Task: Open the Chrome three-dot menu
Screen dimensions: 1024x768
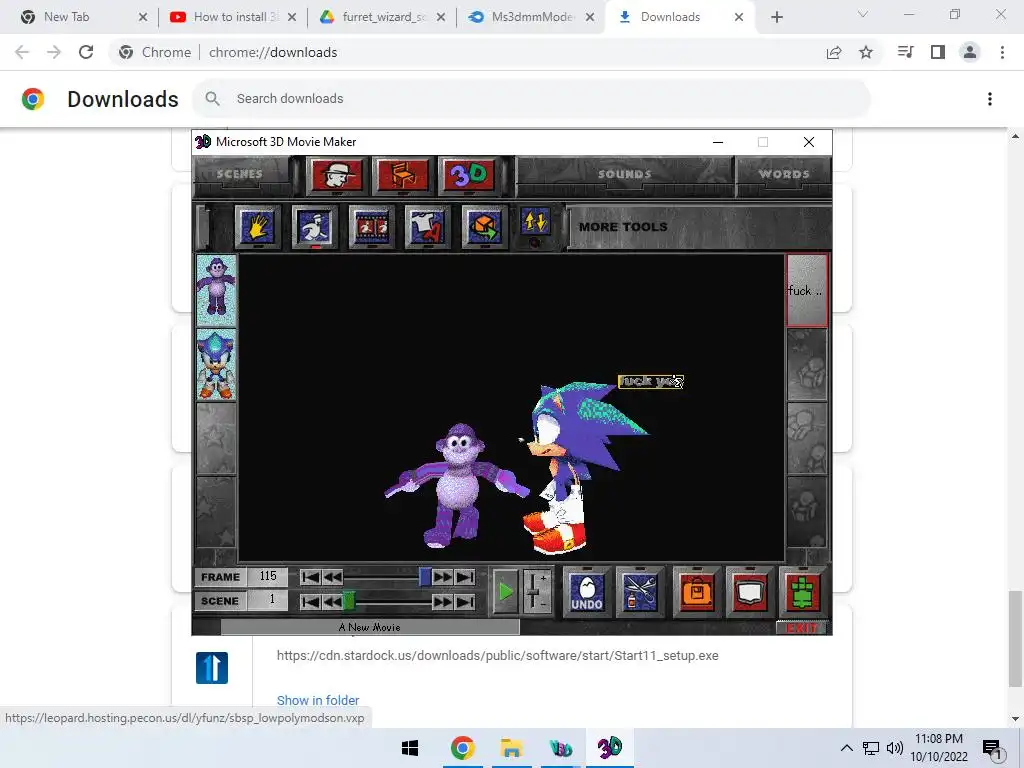Action: coord(1002,52)
